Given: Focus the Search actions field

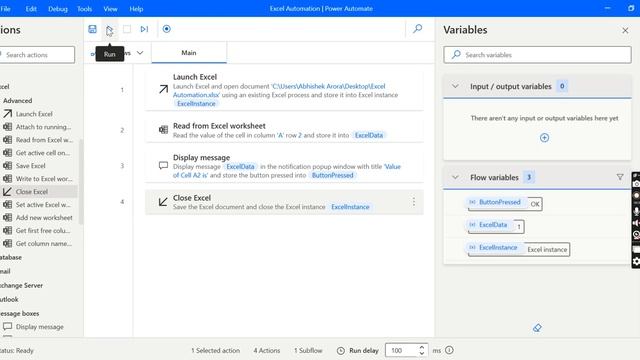Looking at the screenshot, I should pyautogui.click(x=37, y=55).
